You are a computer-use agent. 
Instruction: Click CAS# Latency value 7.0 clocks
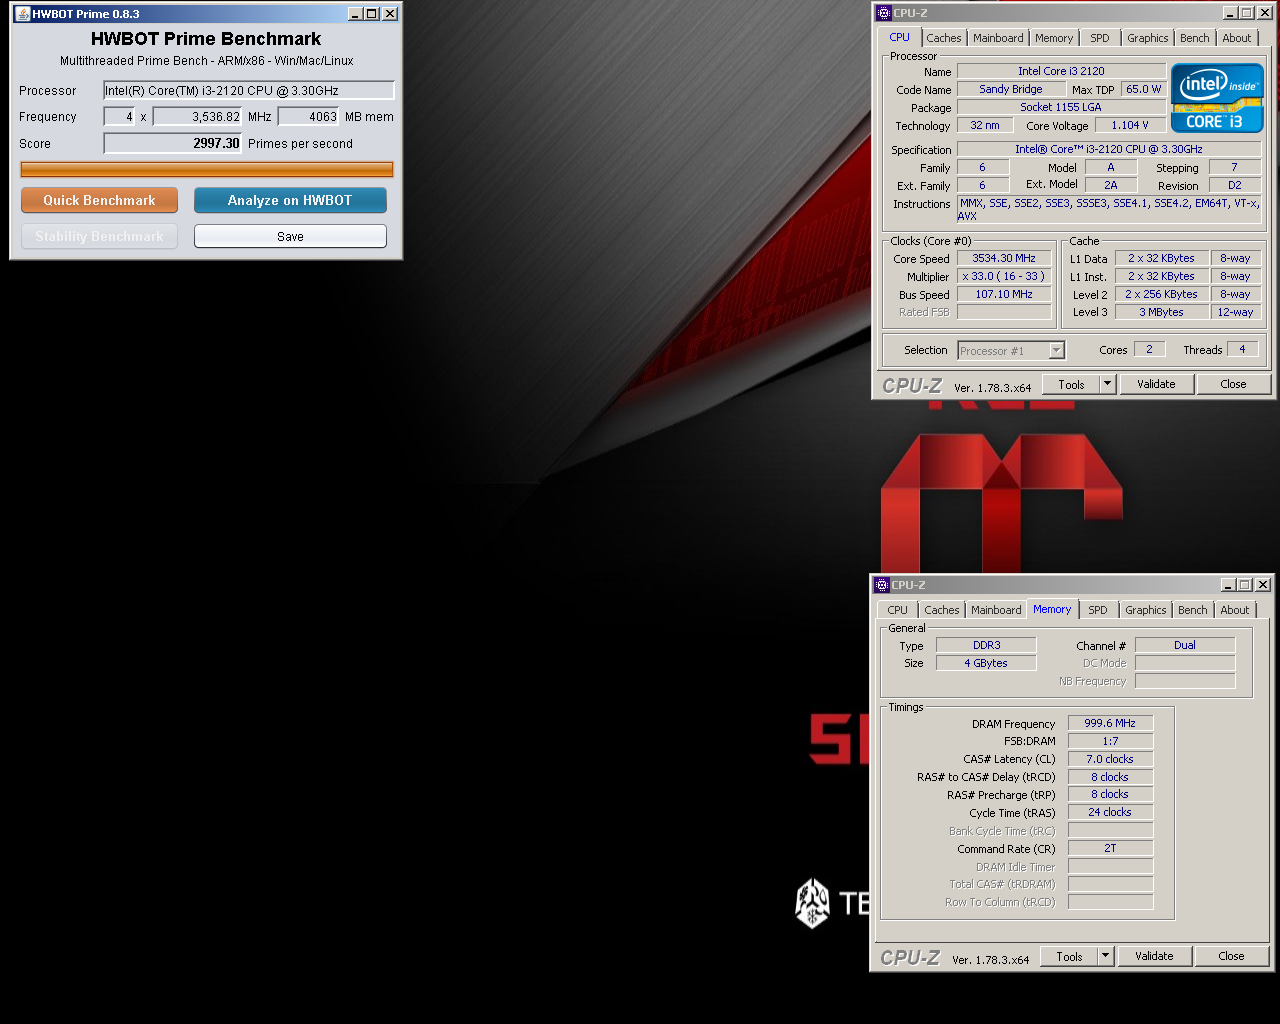1110,759
